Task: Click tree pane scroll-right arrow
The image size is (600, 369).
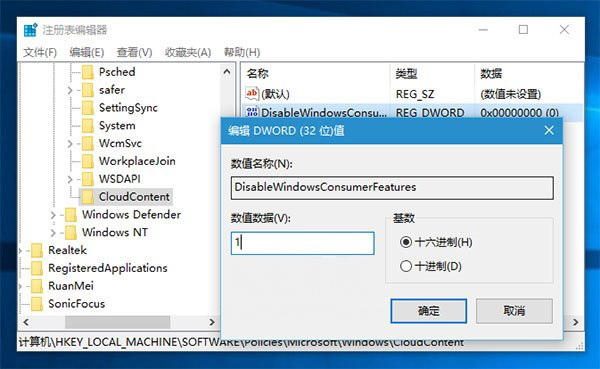Action: tap(212, 322)
